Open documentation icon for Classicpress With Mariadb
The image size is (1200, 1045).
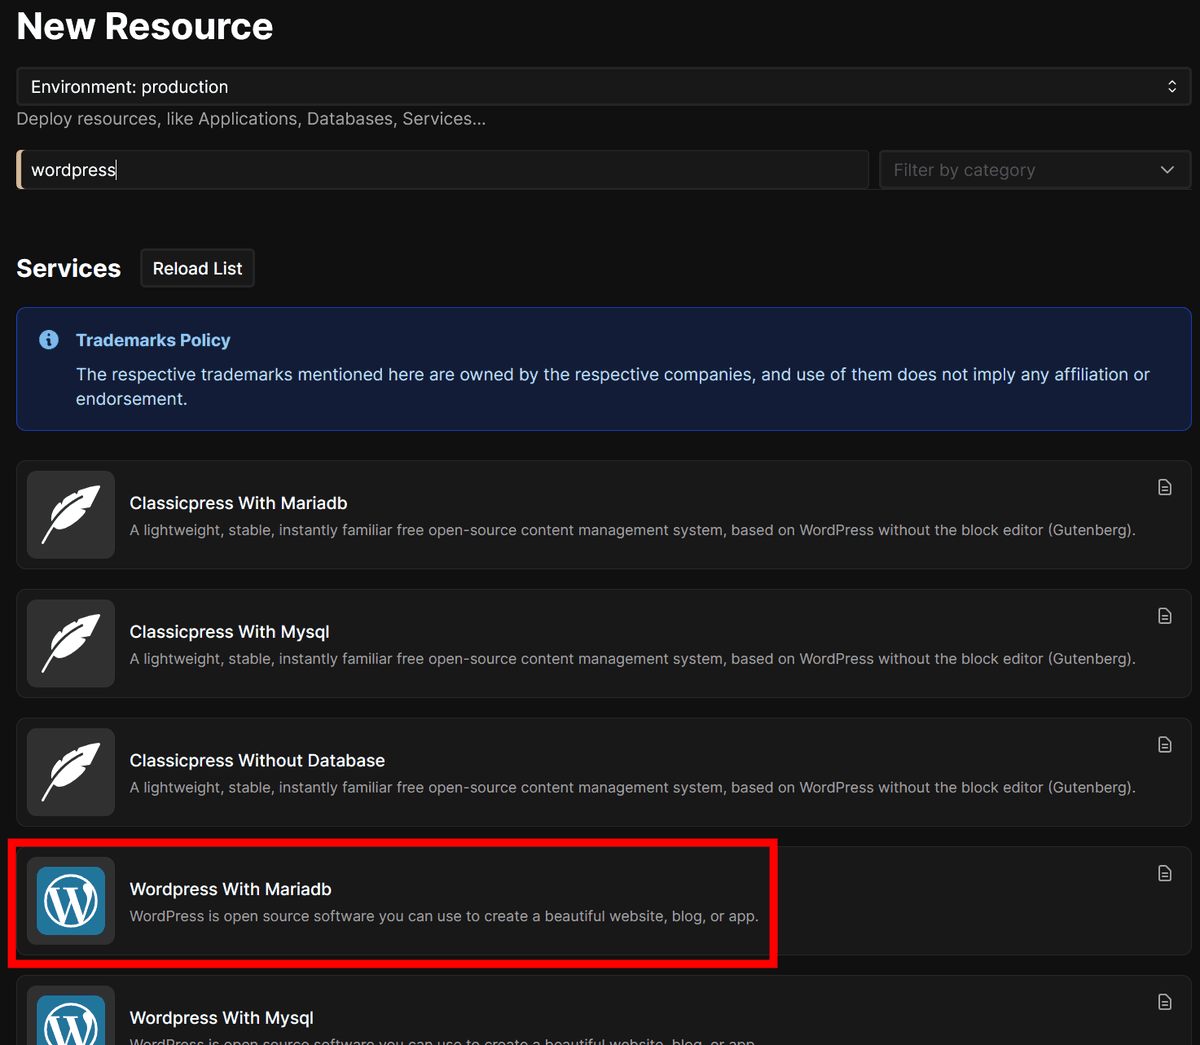[1165, 487]
